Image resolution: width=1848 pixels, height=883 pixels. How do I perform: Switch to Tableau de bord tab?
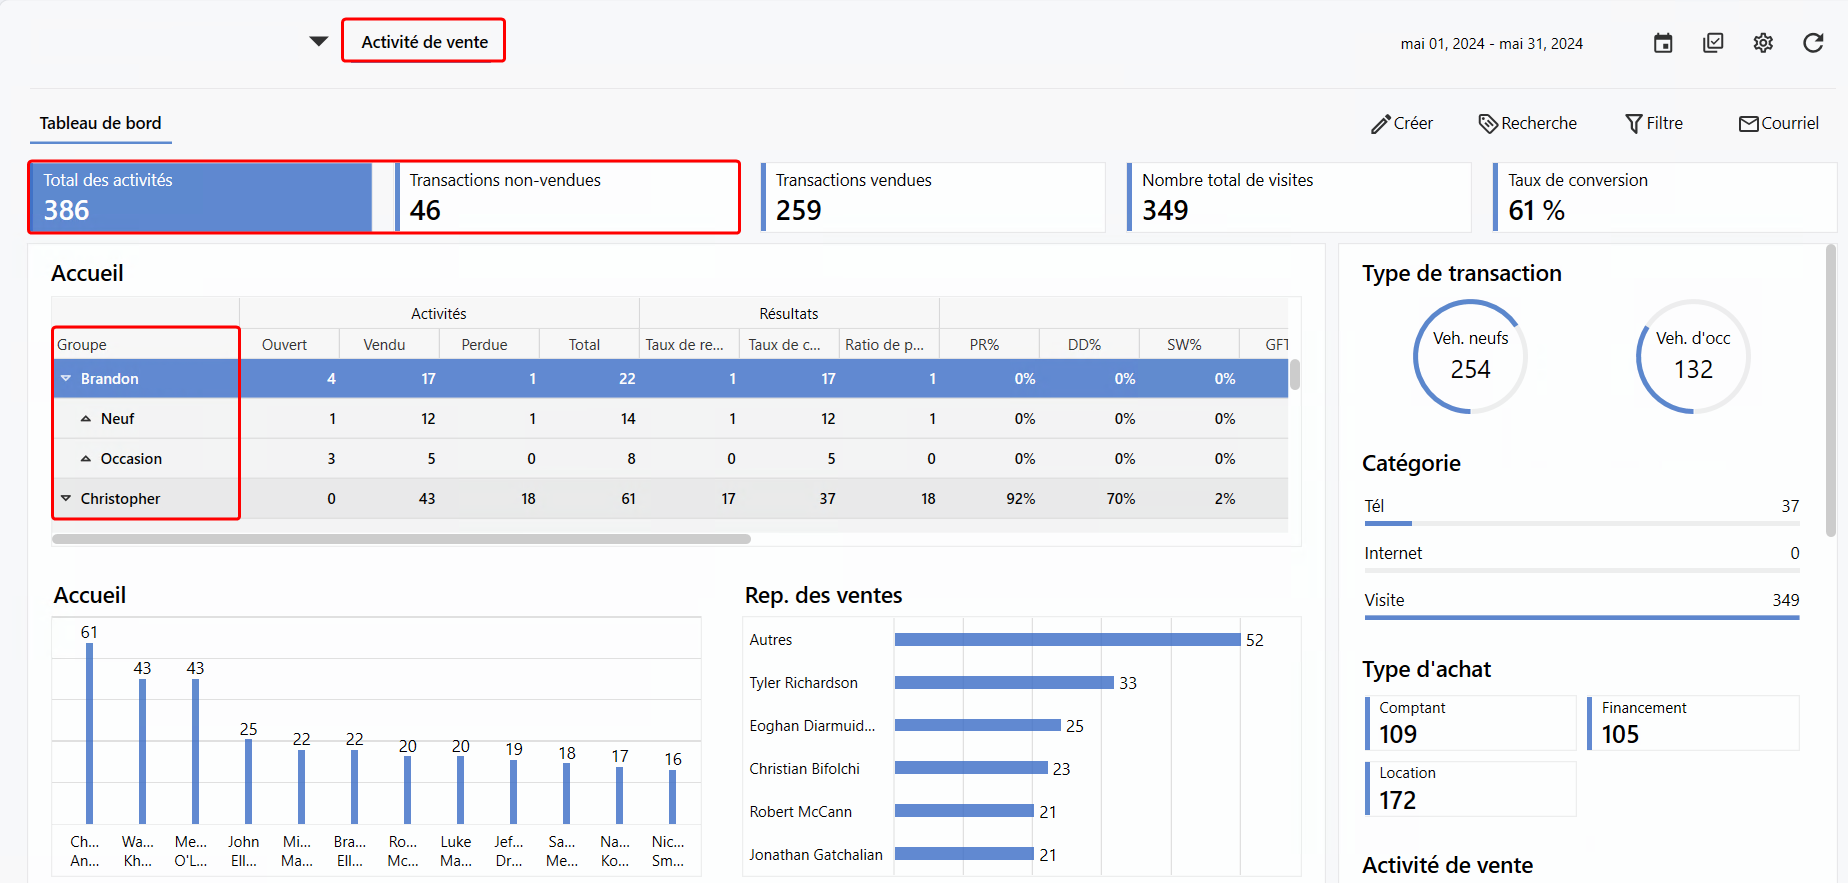click(100, 123)
